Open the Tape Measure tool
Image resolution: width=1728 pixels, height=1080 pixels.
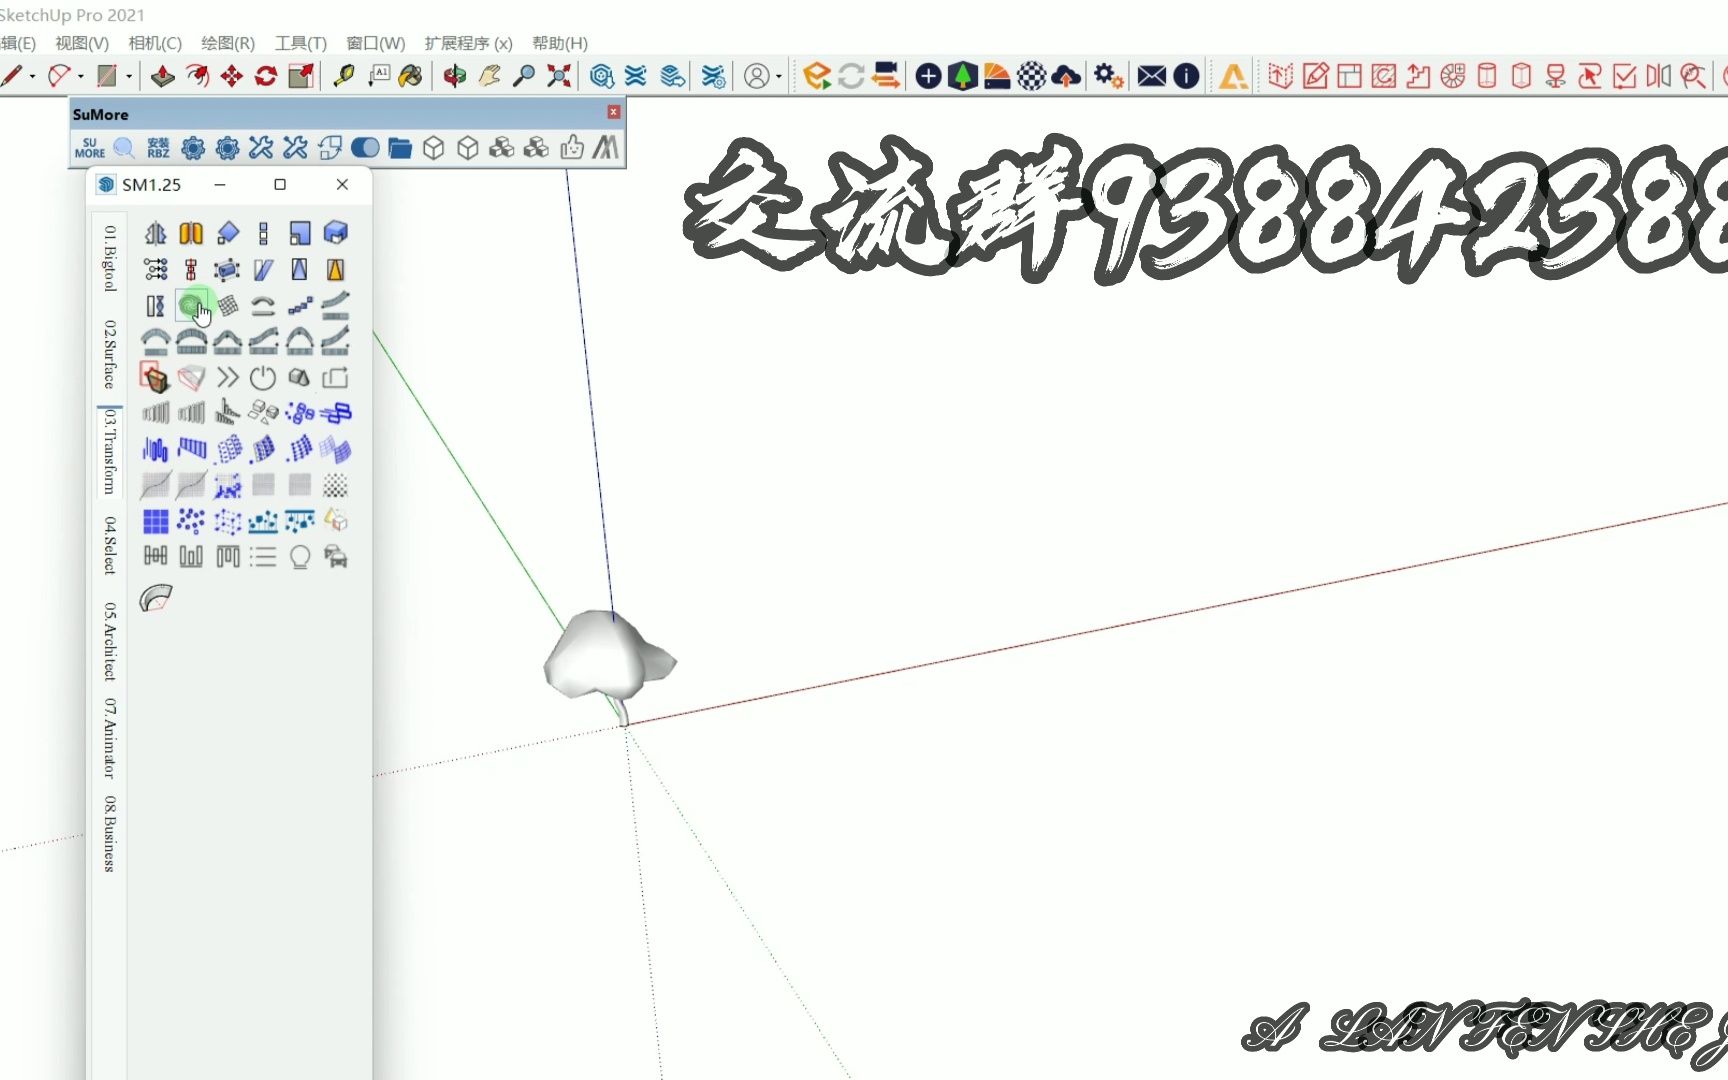pos(343,76)
